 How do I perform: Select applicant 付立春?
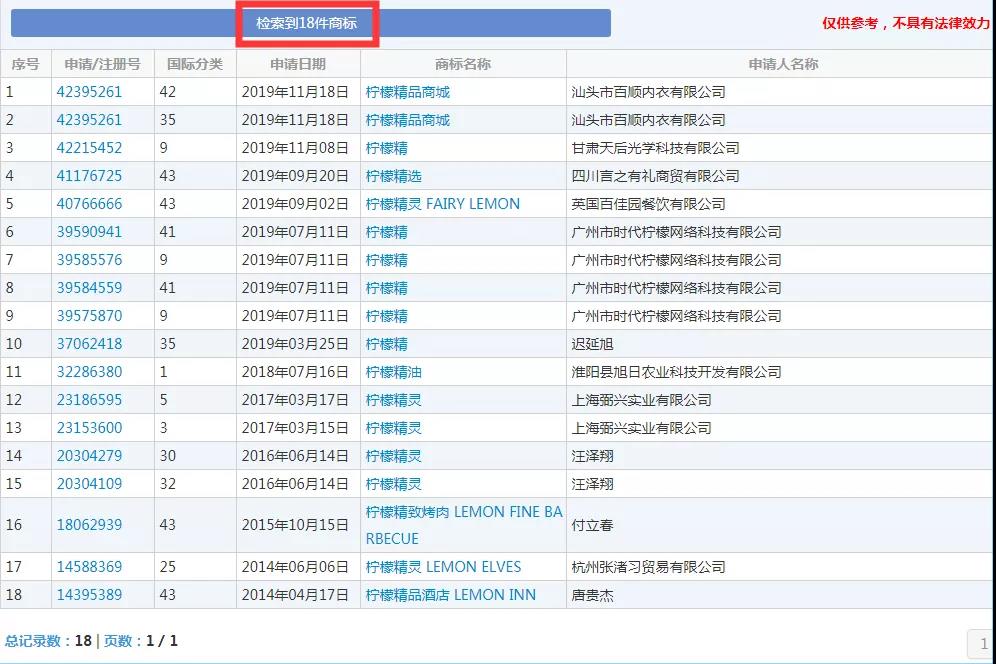pos(592,525)
